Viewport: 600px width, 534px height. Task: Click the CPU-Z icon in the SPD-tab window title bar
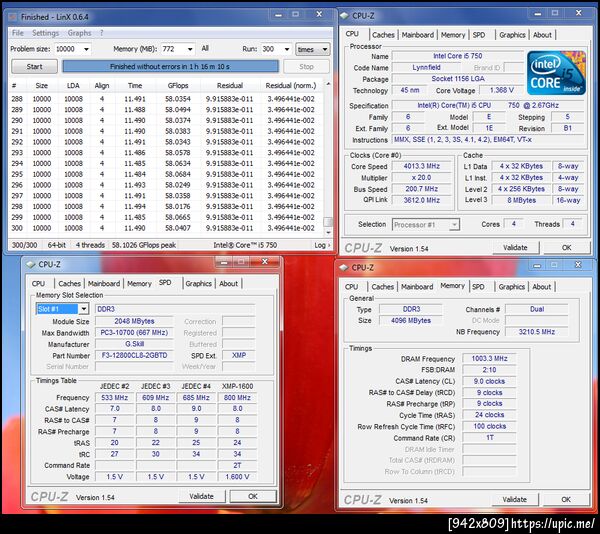tap(31, 264)
